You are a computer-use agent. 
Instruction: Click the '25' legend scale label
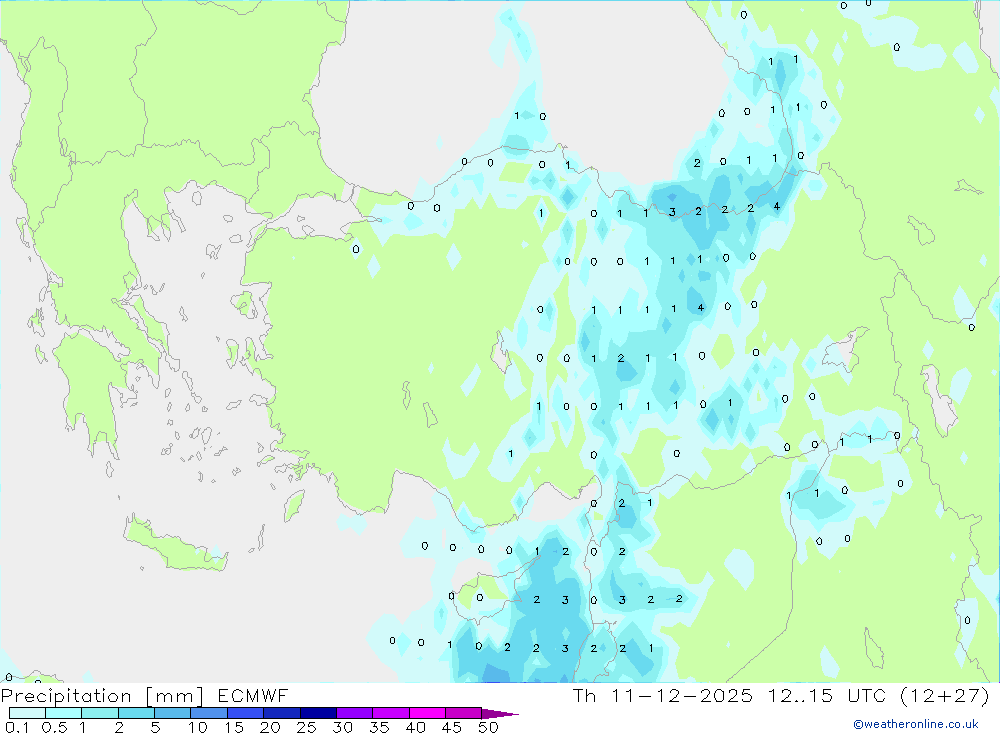pos(306,727)
